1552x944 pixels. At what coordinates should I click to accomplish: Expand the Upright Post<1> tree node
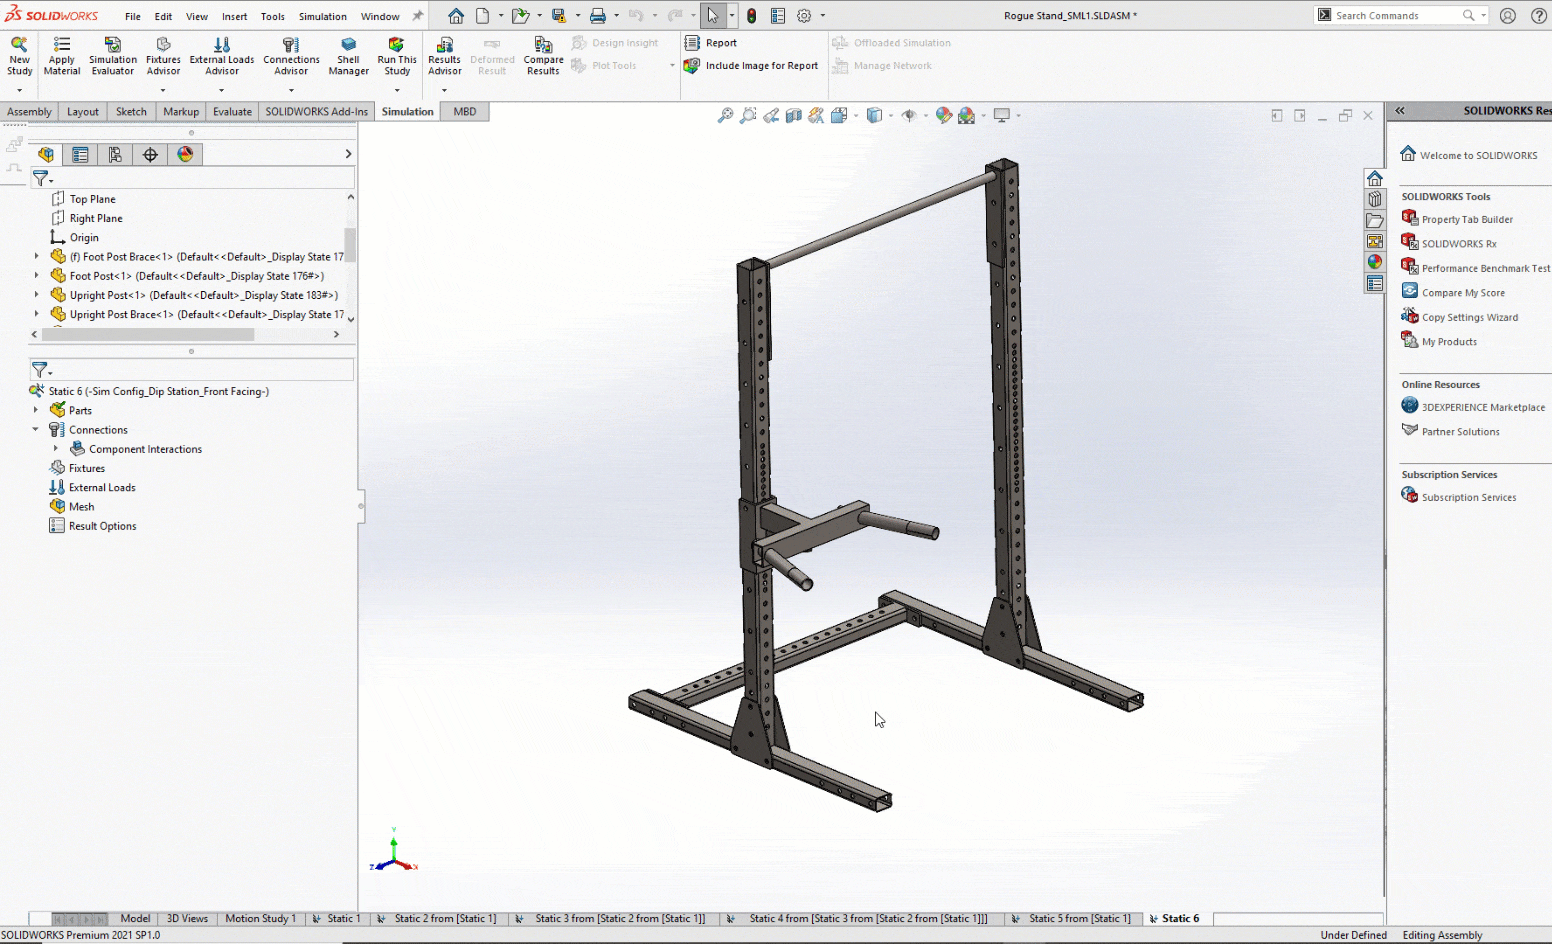37,294
